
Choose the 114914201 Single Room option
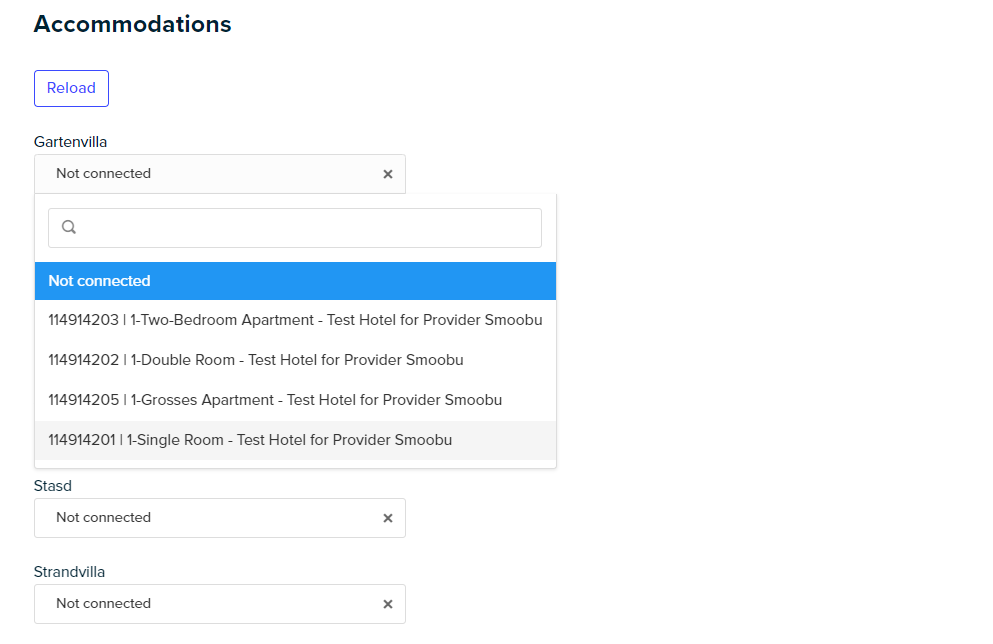(295, 440)
